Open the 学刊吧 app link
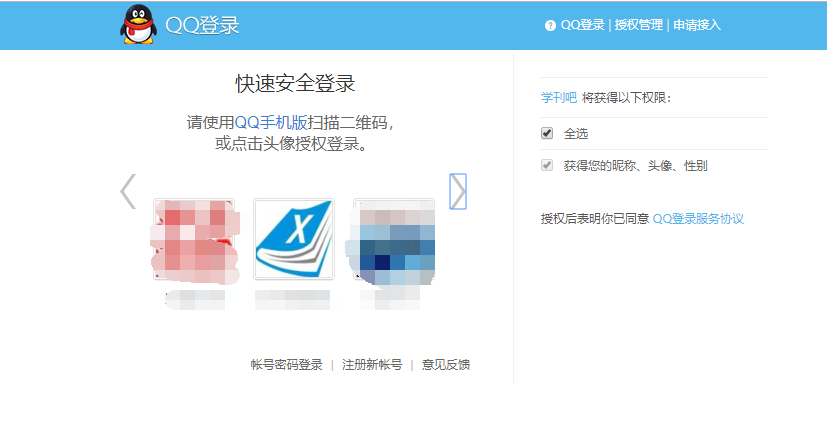The image size is (827, 437). (559, 98)
